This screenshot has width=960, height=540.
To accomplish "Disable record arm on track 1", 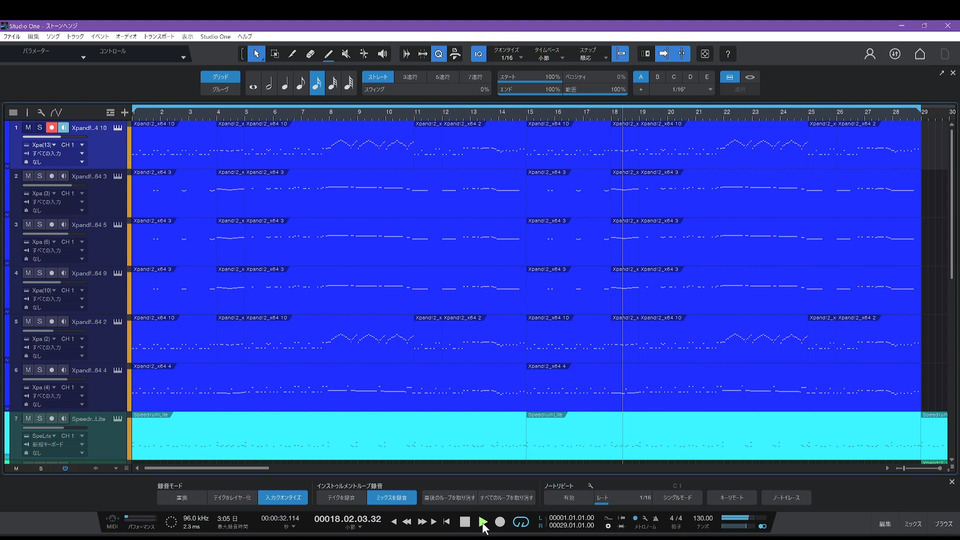I will pos(51,128).
